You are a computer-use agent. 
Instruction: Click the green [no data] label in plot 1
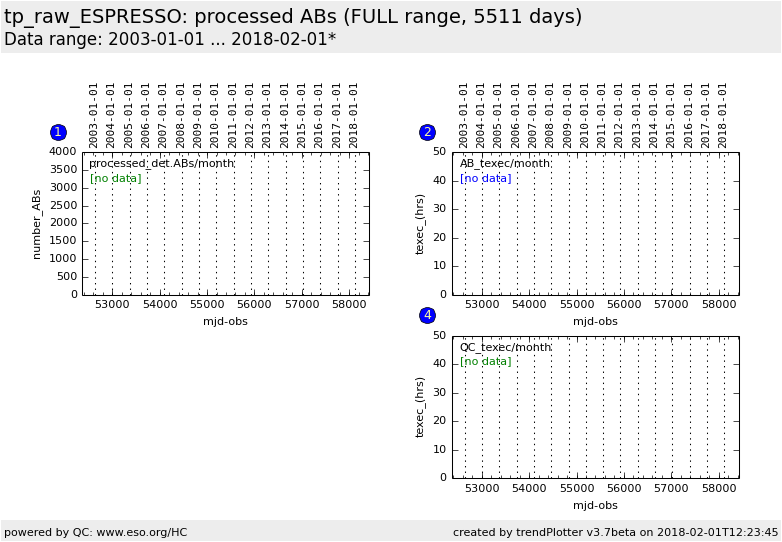(x=116, y=178)
